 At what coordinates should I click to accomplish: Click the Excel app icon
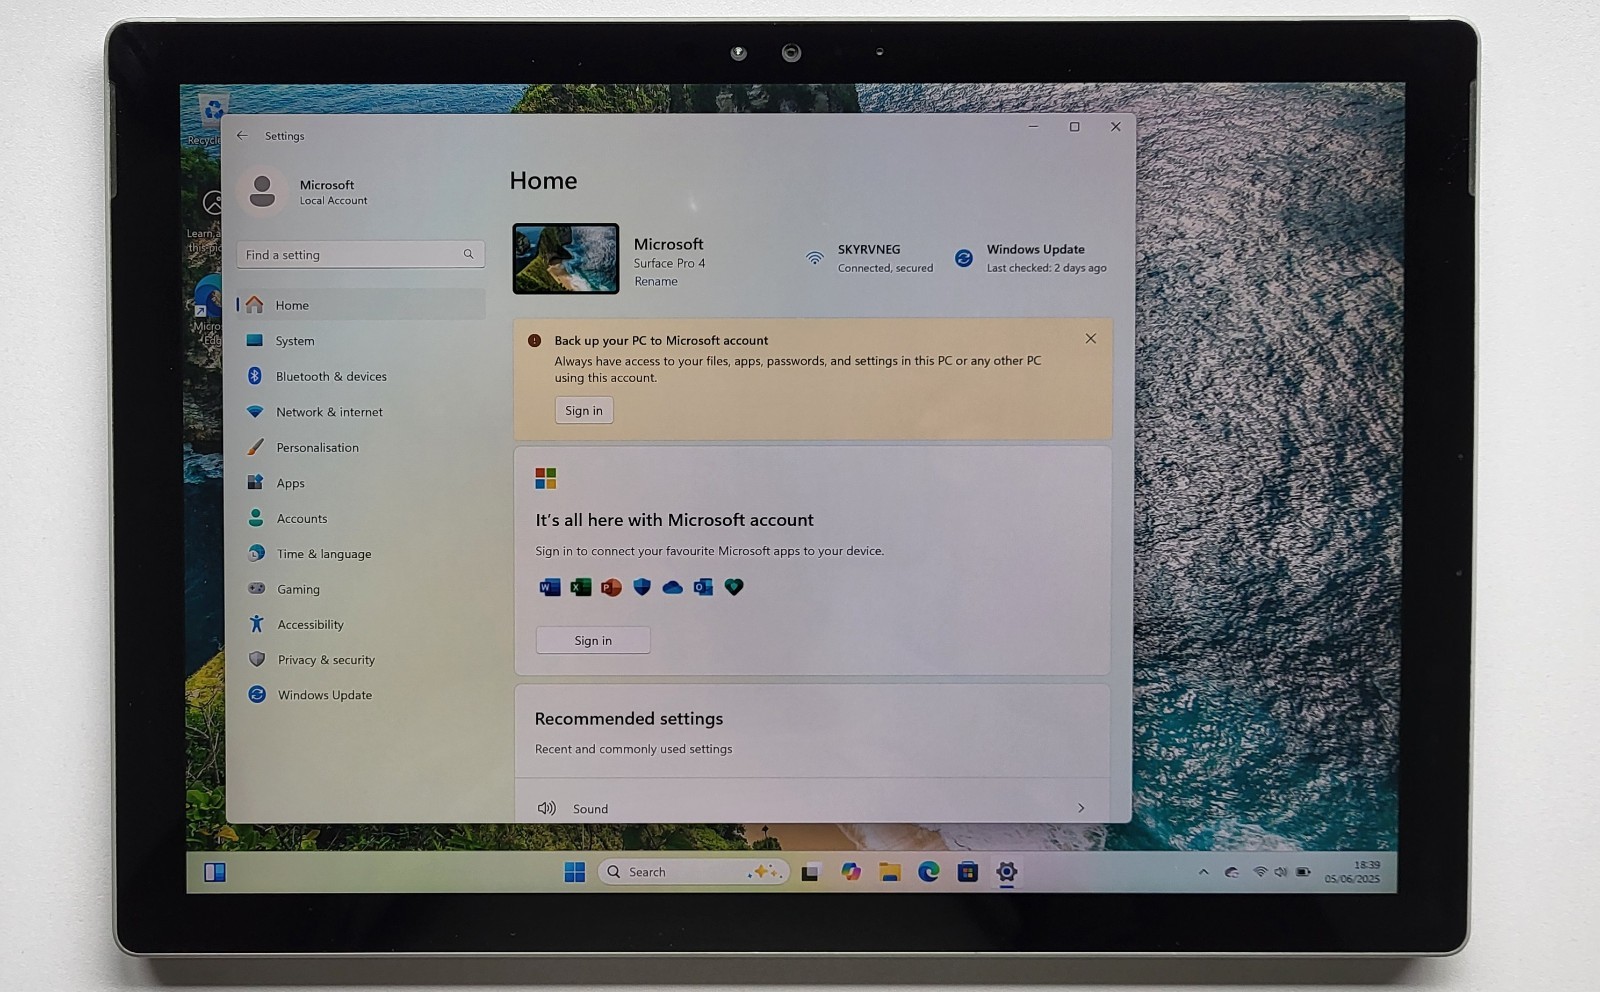click(581, 587)
